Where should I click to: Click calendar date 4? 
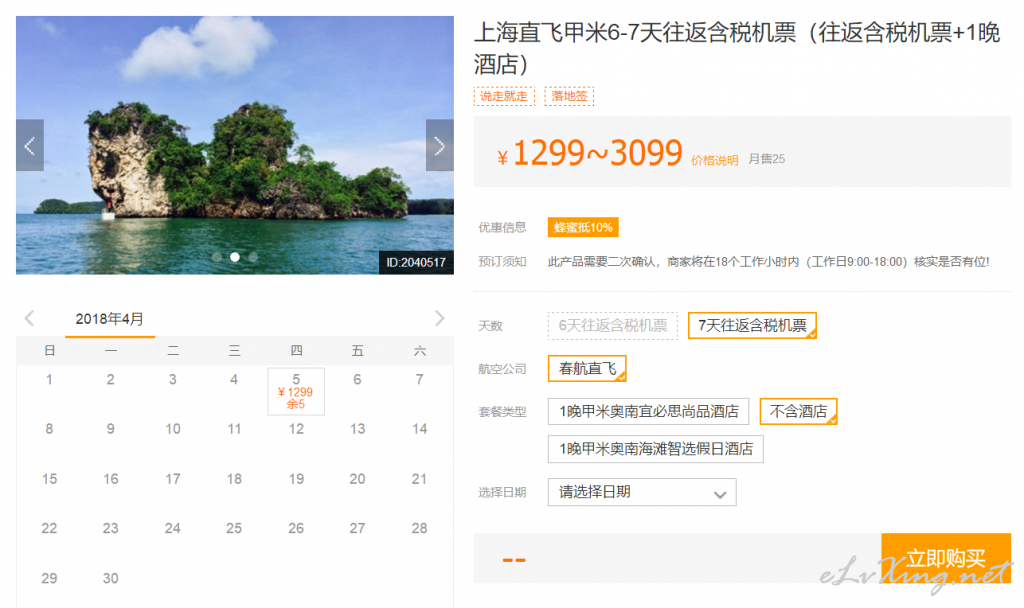pos(234,379)
